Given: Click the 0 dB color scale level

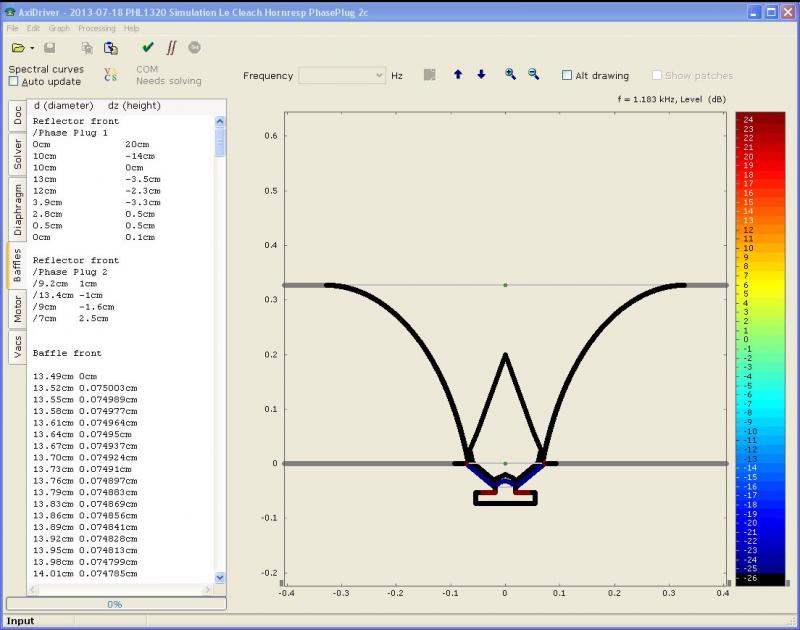Looking at the screenshot, I should tap(746, 339).
